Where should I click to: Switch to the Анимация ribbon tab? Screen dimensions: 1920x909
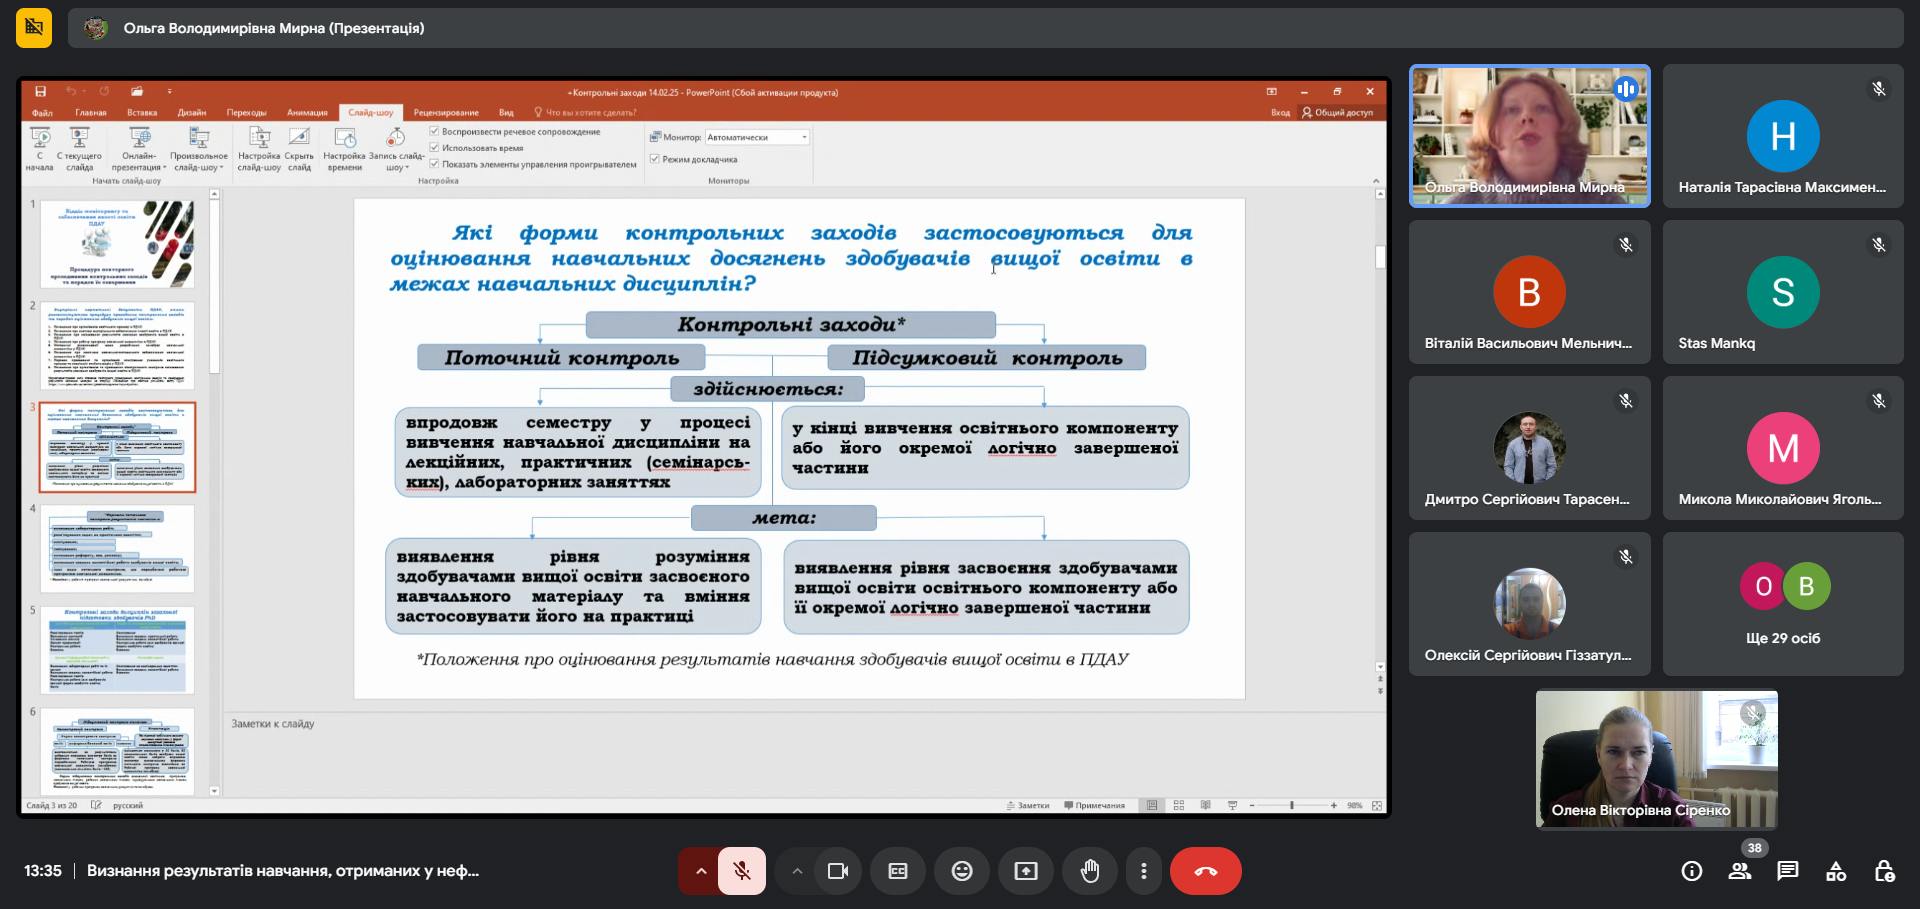(307, 112)
